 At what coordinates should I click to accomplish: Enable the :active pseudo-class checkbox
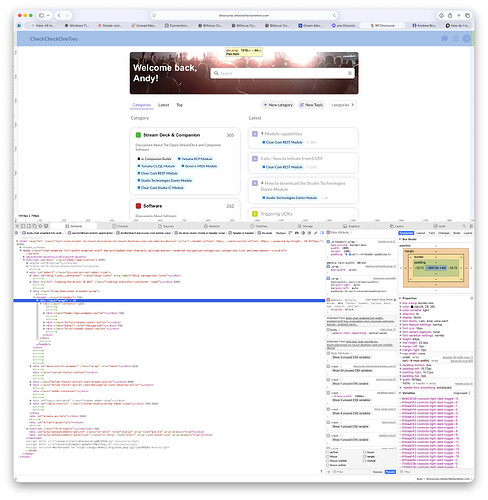[x=328, y=452]
